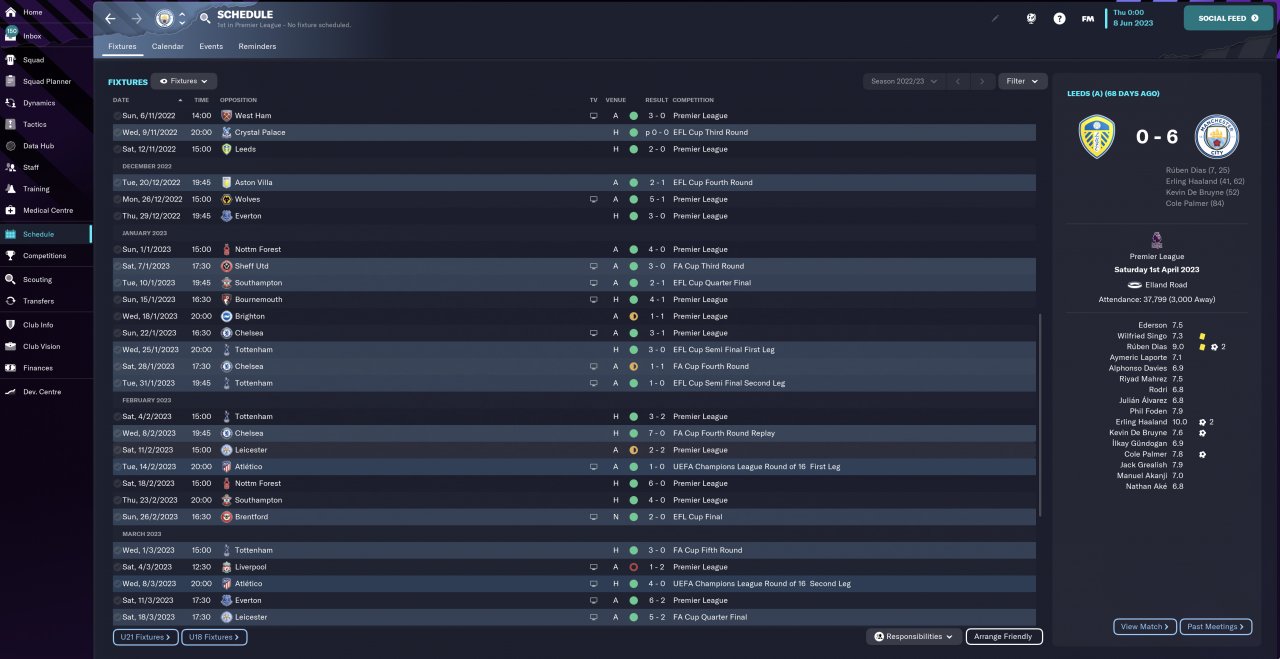The width and height of the screenshot is (1280, 659).
Task: Click the search magnifier icon
Action: [205, 19]
